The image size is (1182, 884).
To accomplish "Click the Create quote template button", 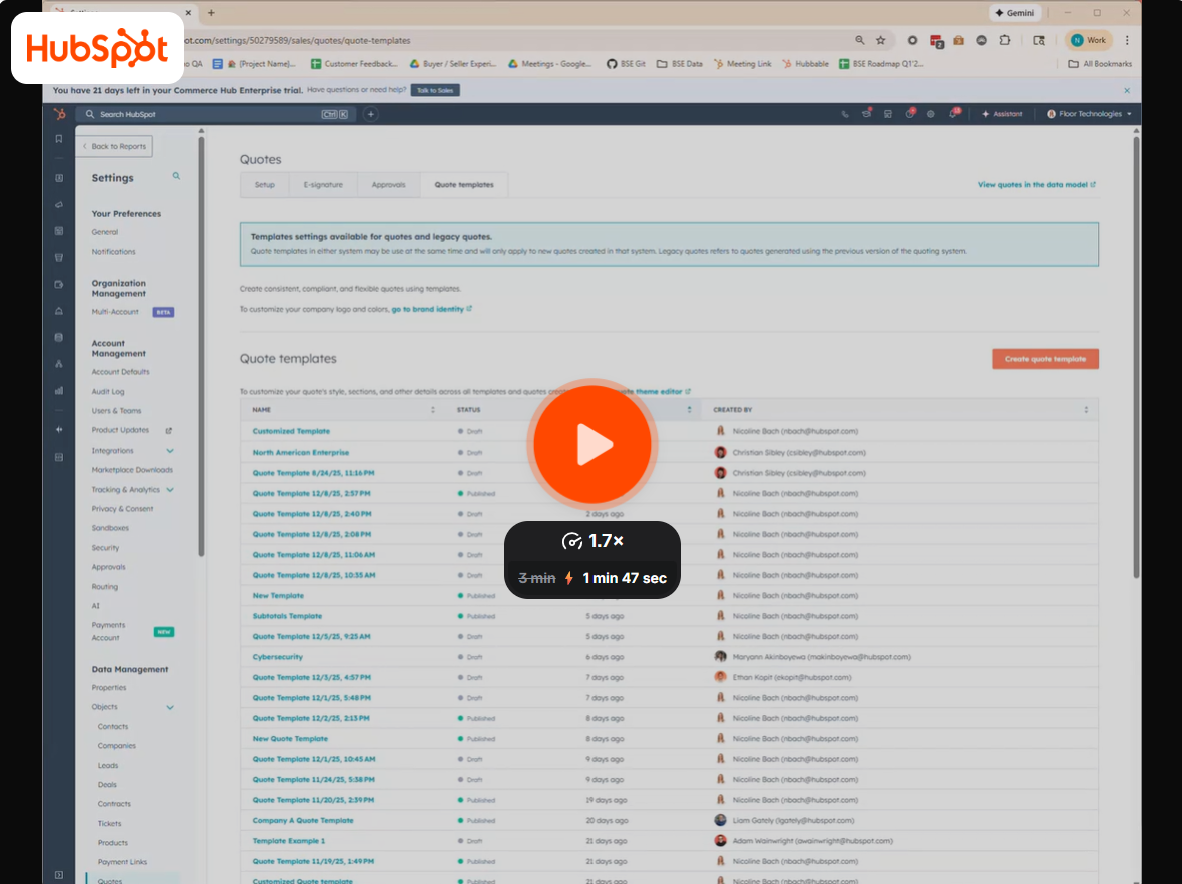I will coord(1045,359).
